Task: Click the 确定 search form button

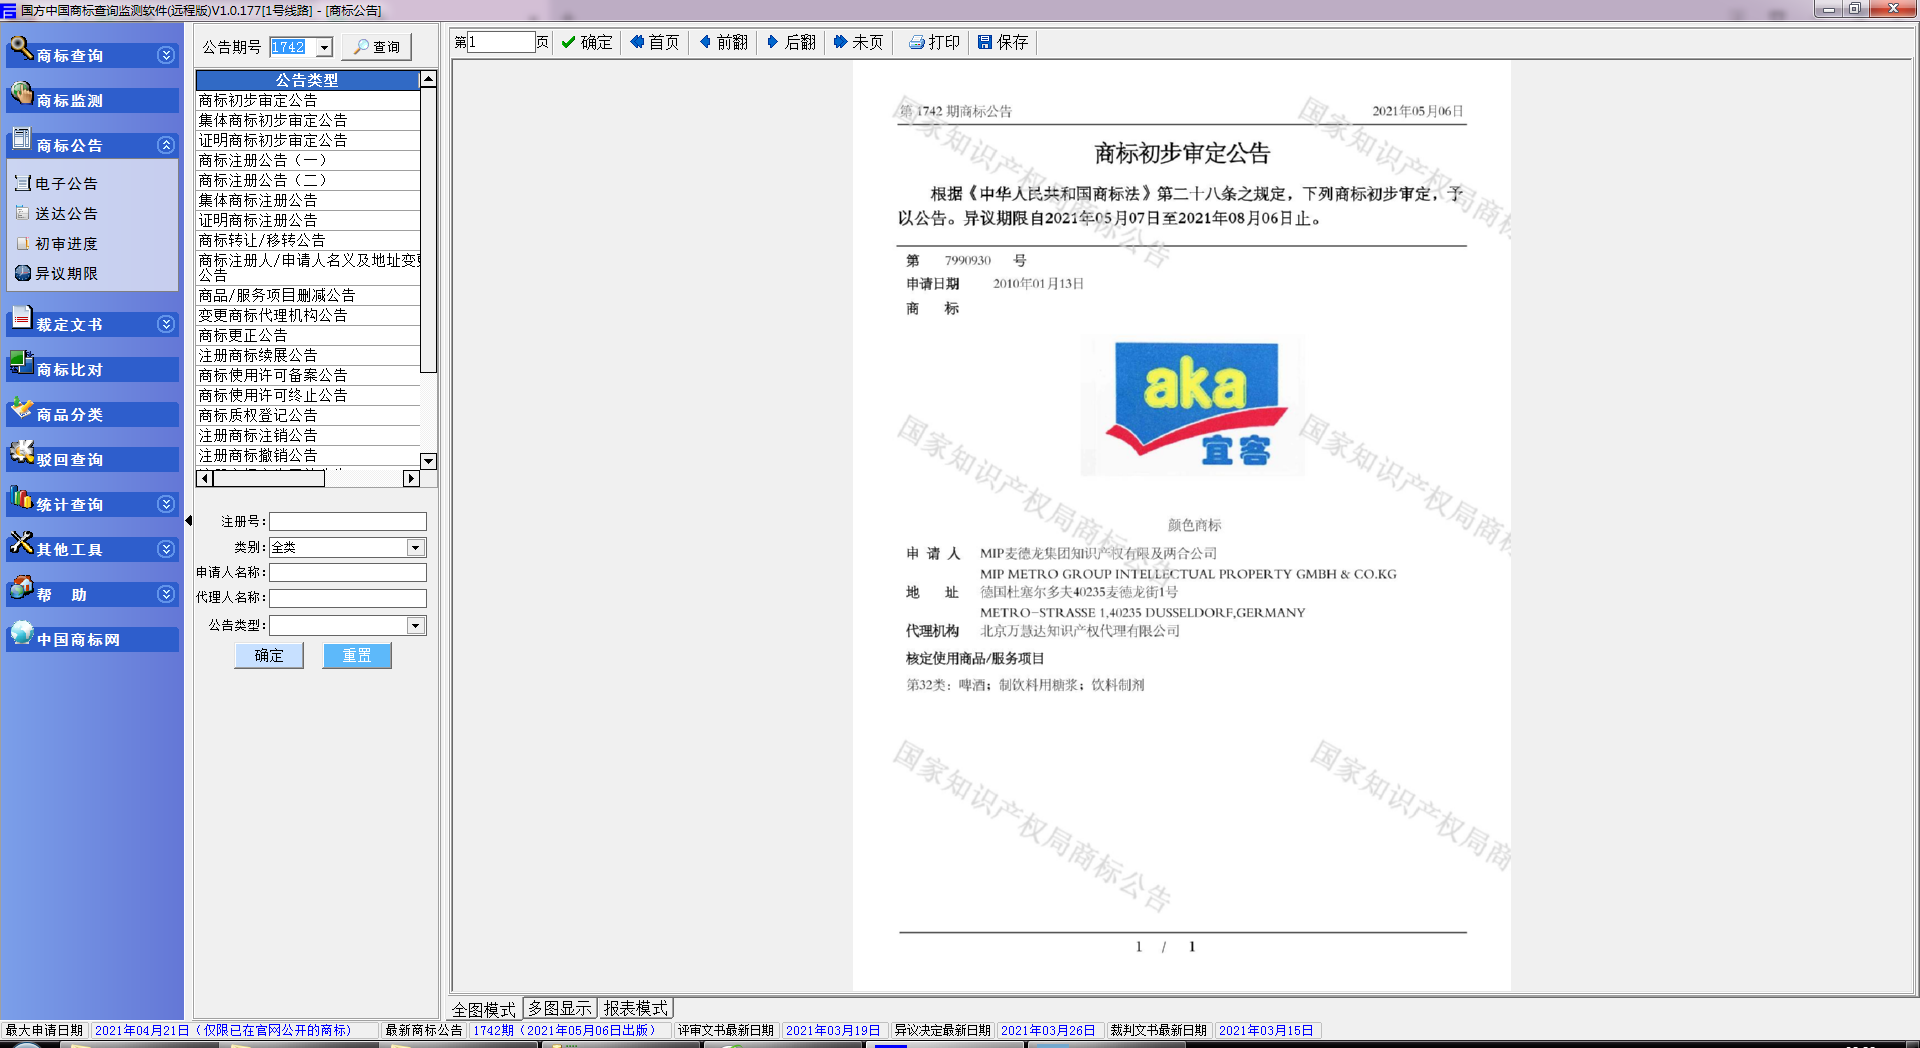Action: click(269, 655)
